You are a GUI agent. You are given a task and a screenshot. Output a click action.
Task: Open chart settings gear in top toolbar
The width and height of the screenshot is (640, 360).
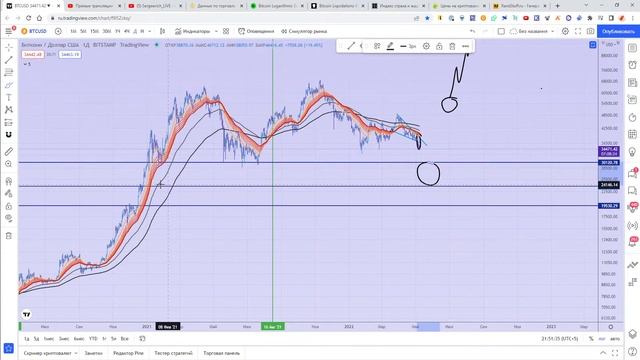(565, 31)
